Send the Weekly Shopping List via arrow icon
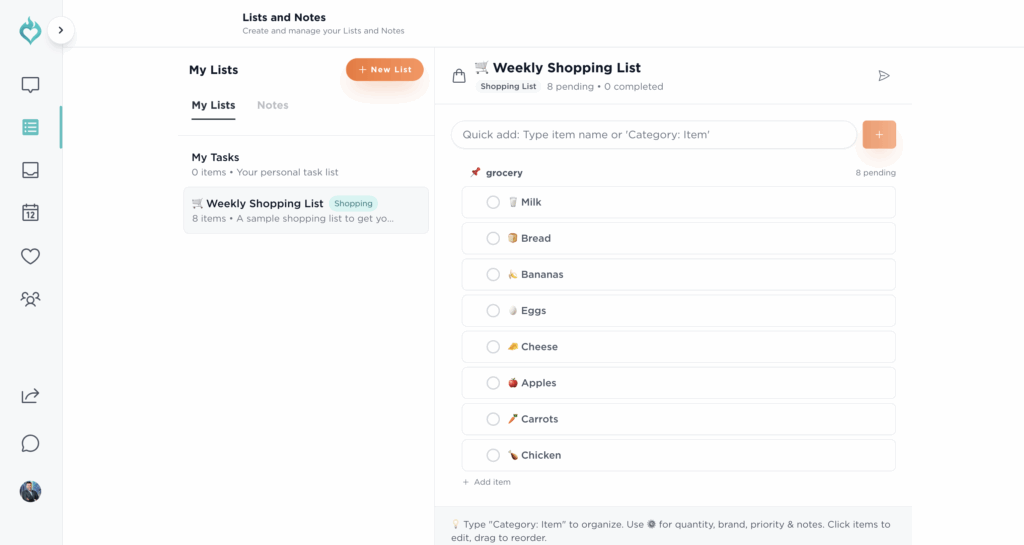1024x545 pixels. pyautogui.click(x=883, y=76)
